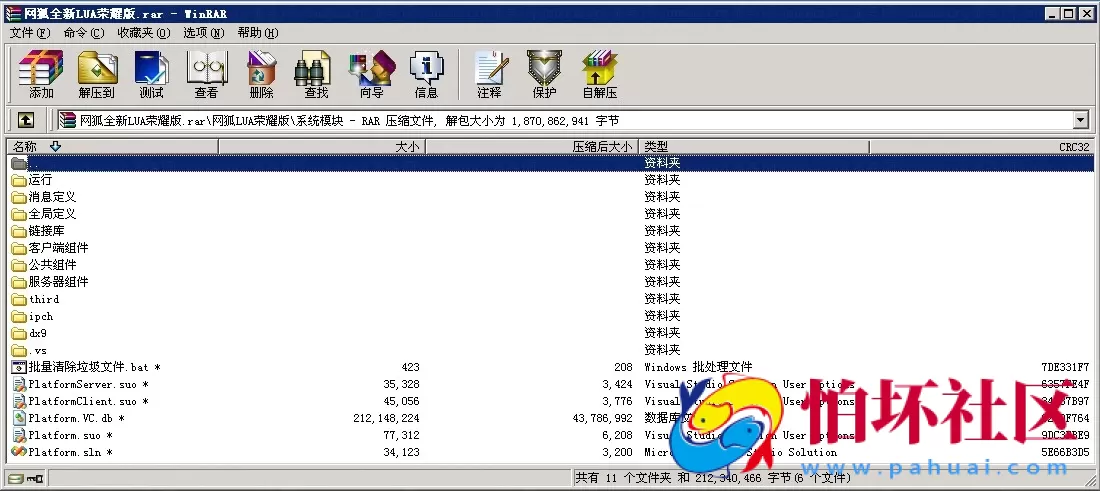Open the 命令(C) menu

(x=83, y=33)
